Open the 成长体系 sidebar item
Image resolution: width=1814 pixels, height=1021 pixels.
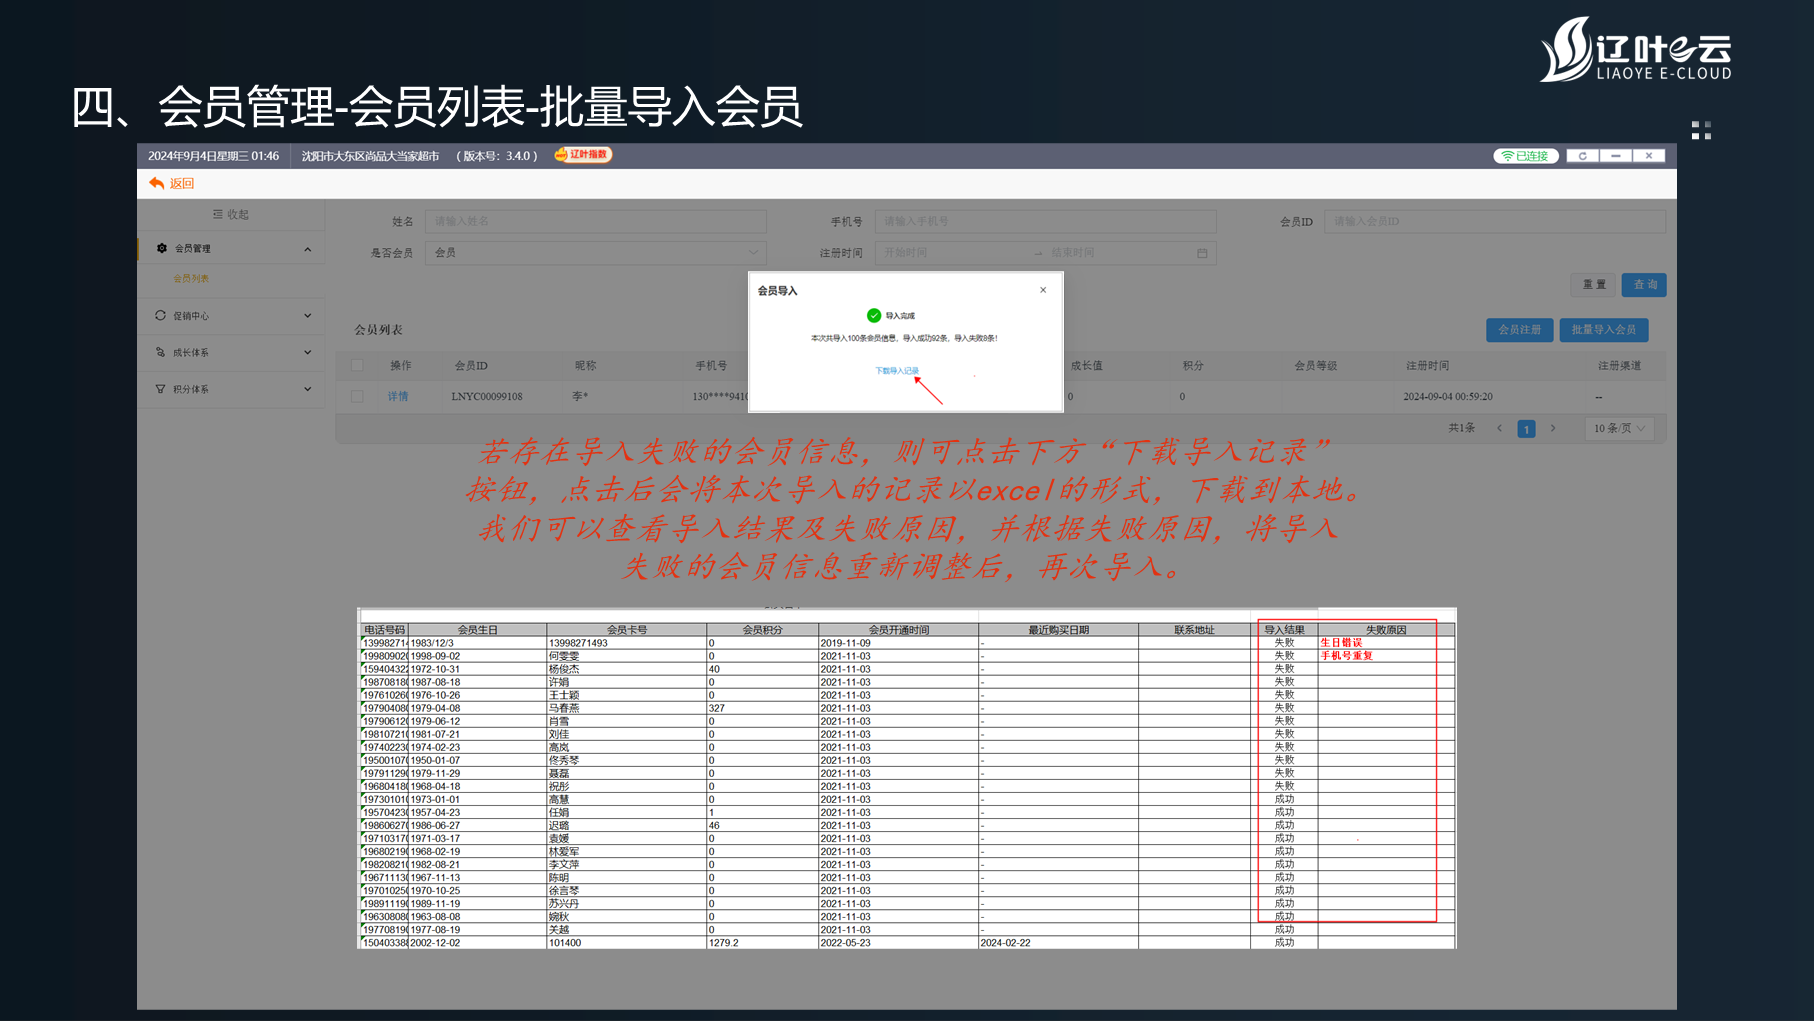coord(231,352)
